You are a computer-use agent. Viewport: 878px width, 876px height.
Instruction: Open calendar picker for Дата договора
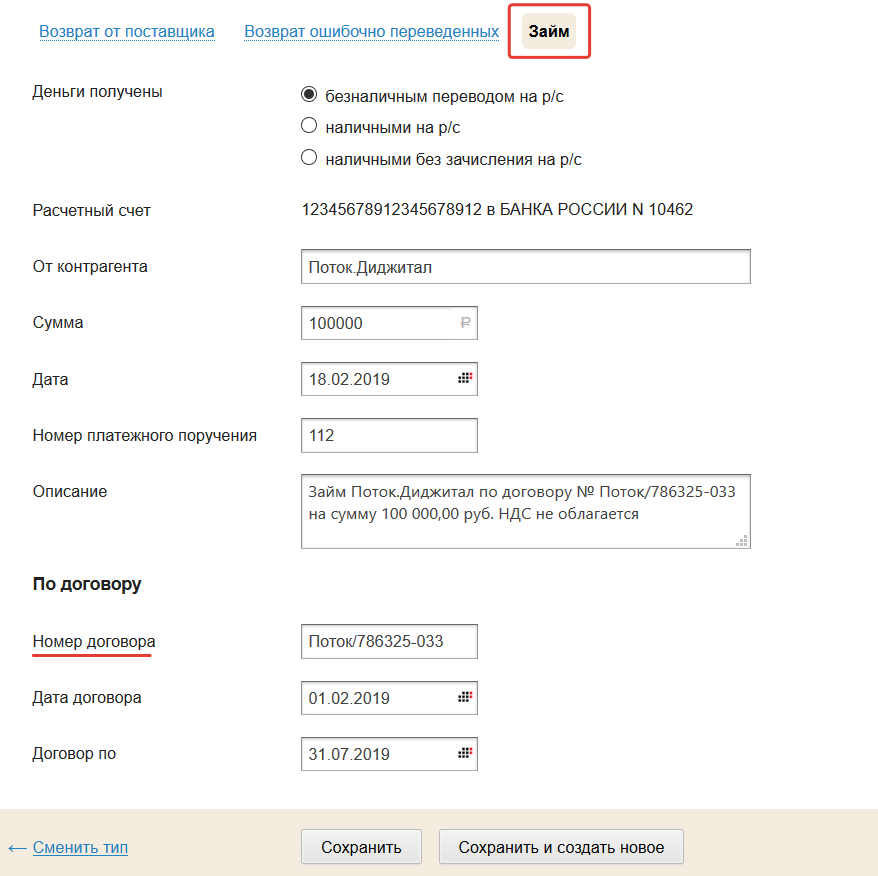465,697
